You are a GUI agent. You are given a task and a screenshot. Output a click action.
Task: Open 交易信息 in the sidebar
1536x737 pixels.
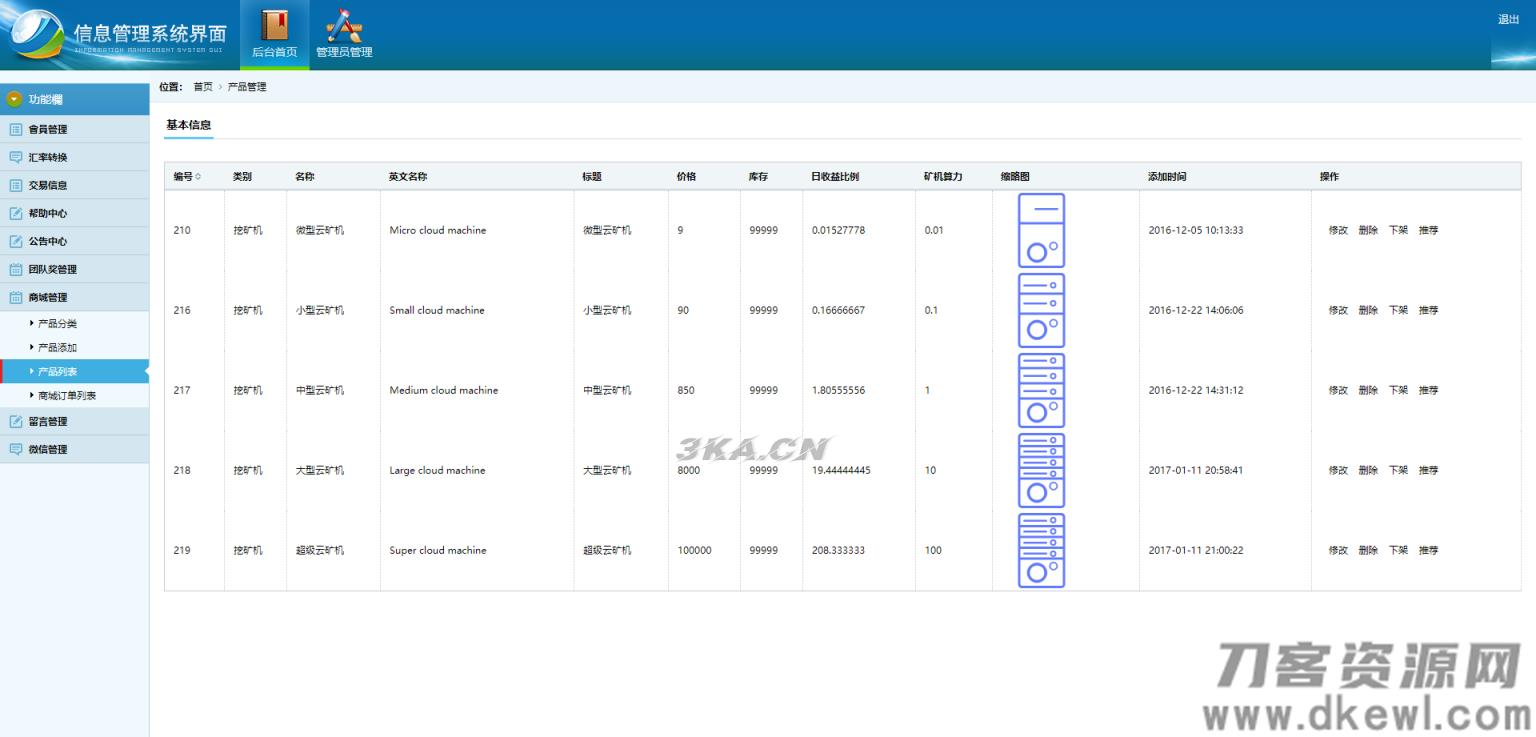tap(74, 185)
